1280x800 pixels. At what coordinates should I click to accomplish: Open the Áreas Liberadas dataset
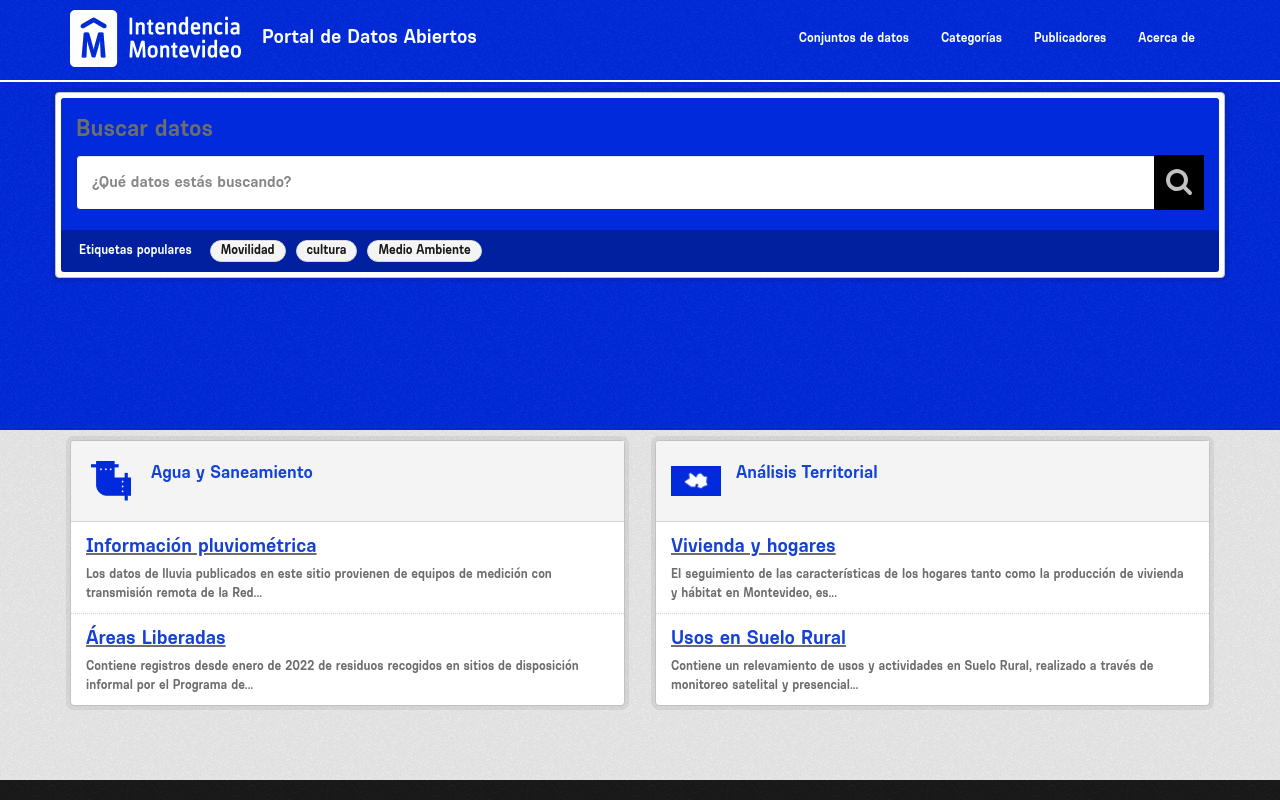pyautogui.click(x=156, y=638)
